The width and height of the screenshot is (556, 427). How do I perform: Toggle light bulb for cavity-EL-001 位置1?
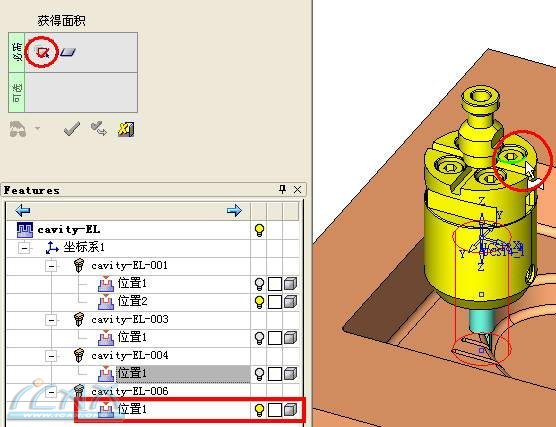tap(260, 284)
